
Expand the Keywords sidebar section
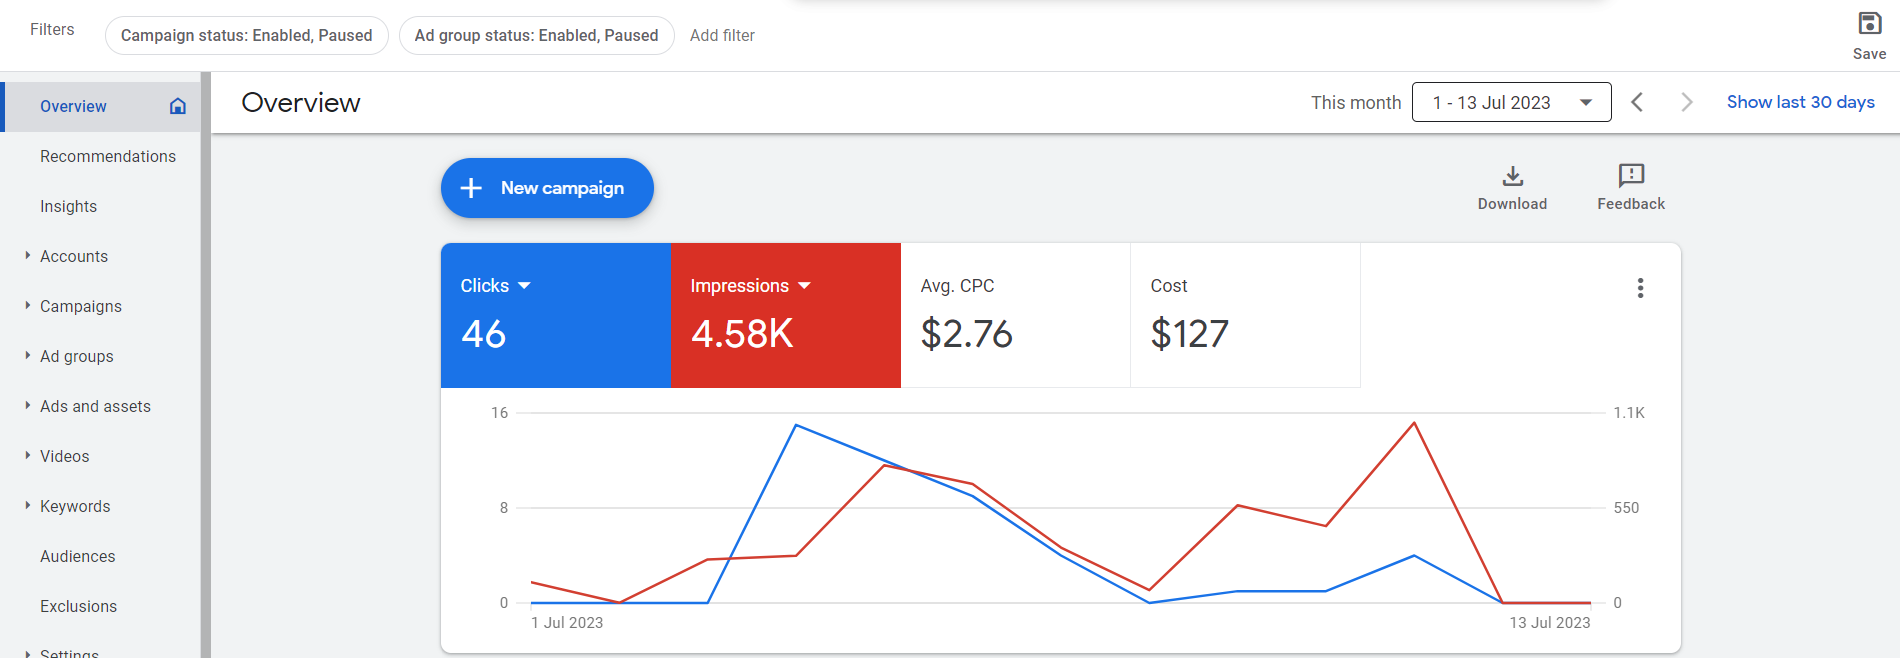click(27, 505)
